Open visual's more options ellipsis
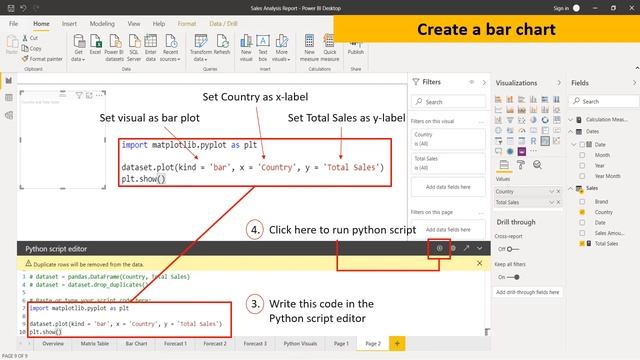This screenshot has height=360, width=640. click(99, 95)
